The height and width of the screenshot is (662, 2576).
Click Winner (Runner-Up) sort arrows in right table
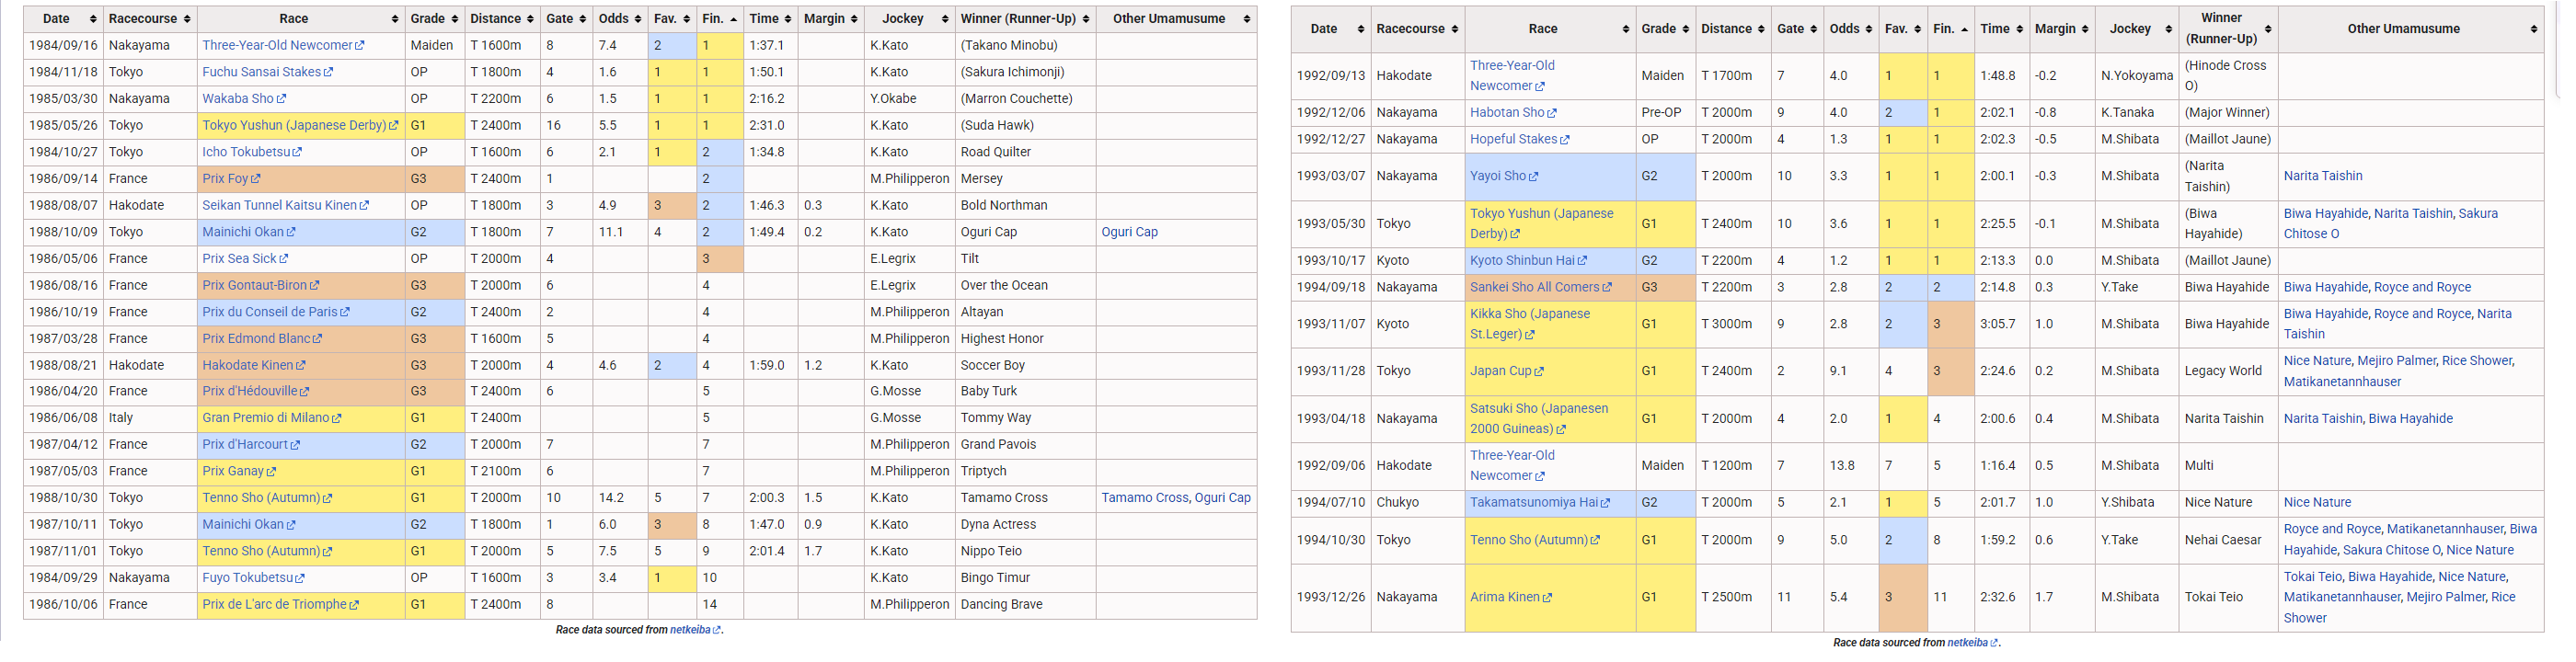point(2268,29)
